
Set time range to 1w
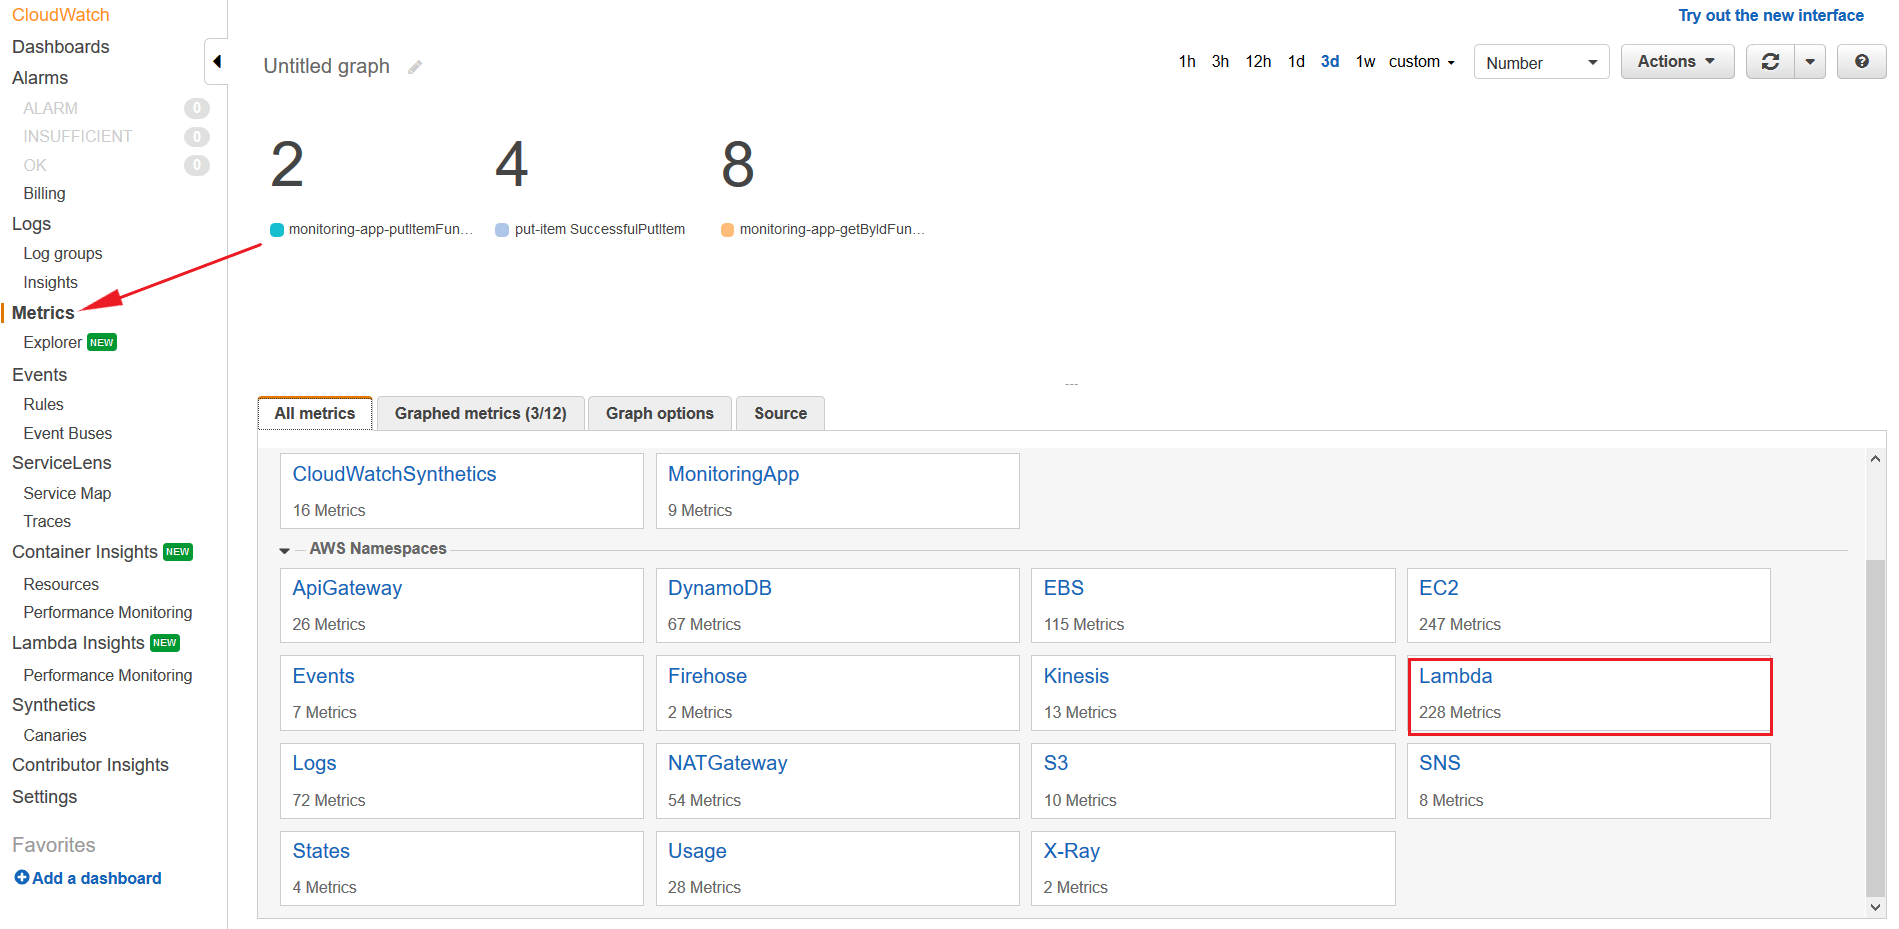pyautogui.click(x=1365, y=62)
